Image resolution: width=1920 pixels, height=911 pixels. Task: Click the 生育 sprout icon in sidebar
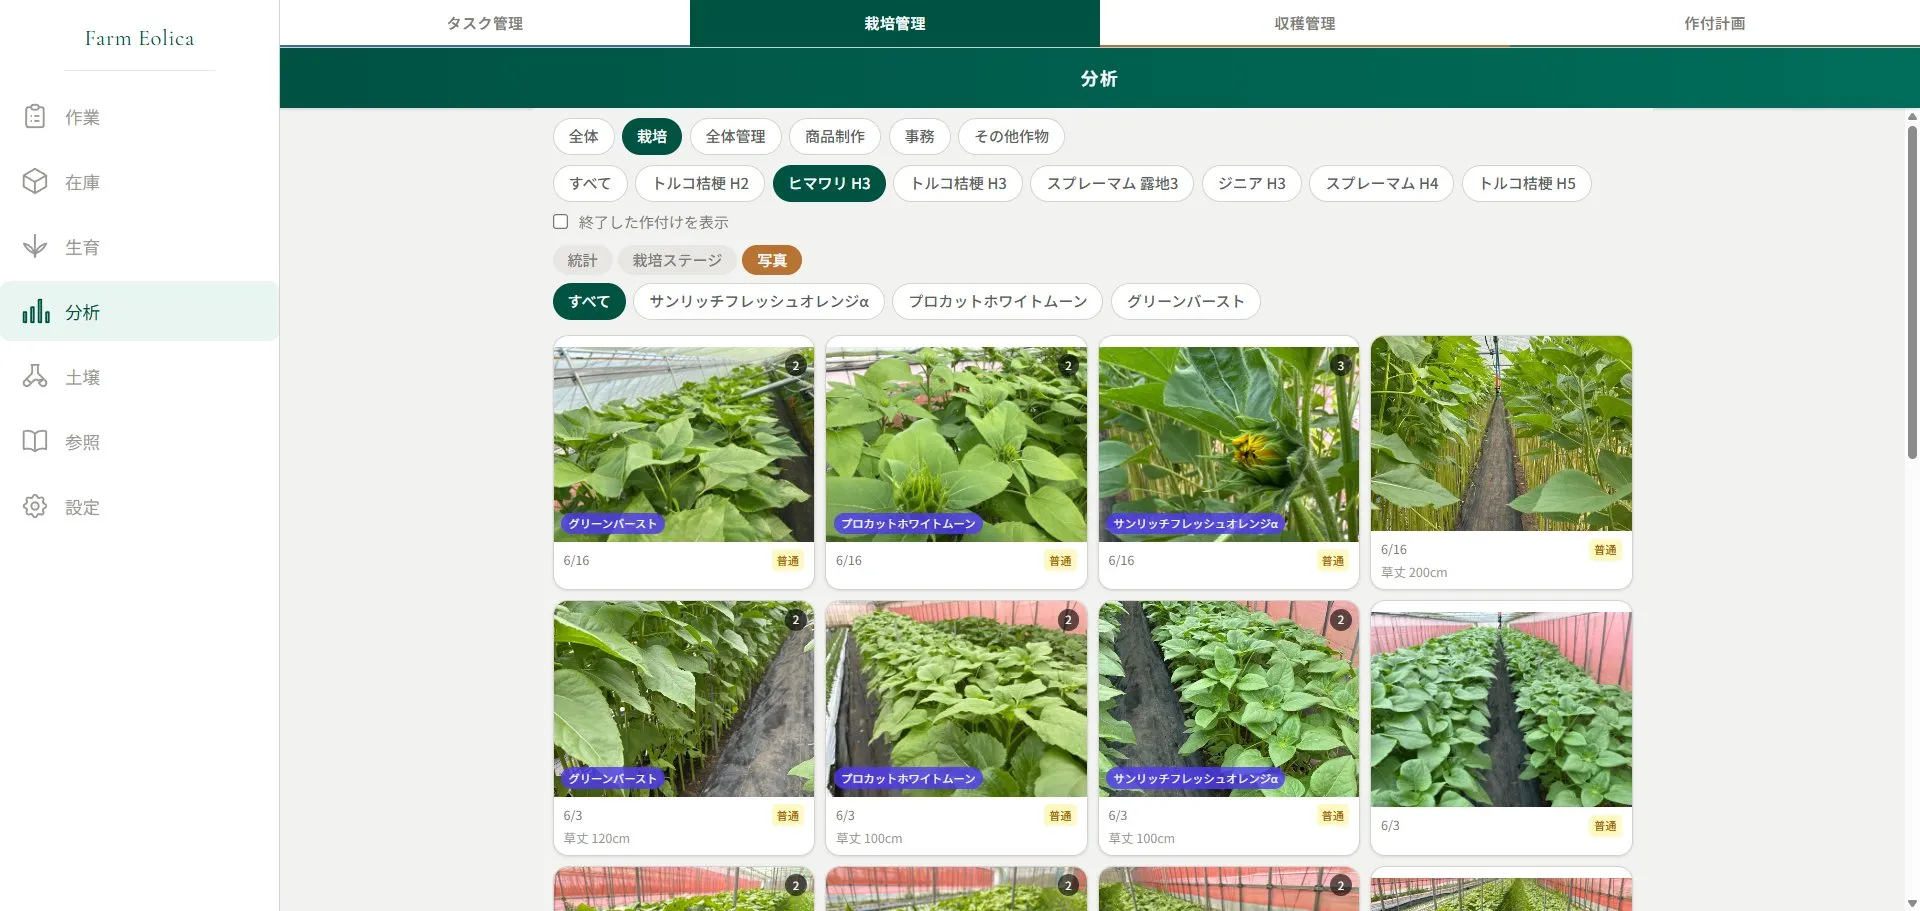tap(35, 247)
